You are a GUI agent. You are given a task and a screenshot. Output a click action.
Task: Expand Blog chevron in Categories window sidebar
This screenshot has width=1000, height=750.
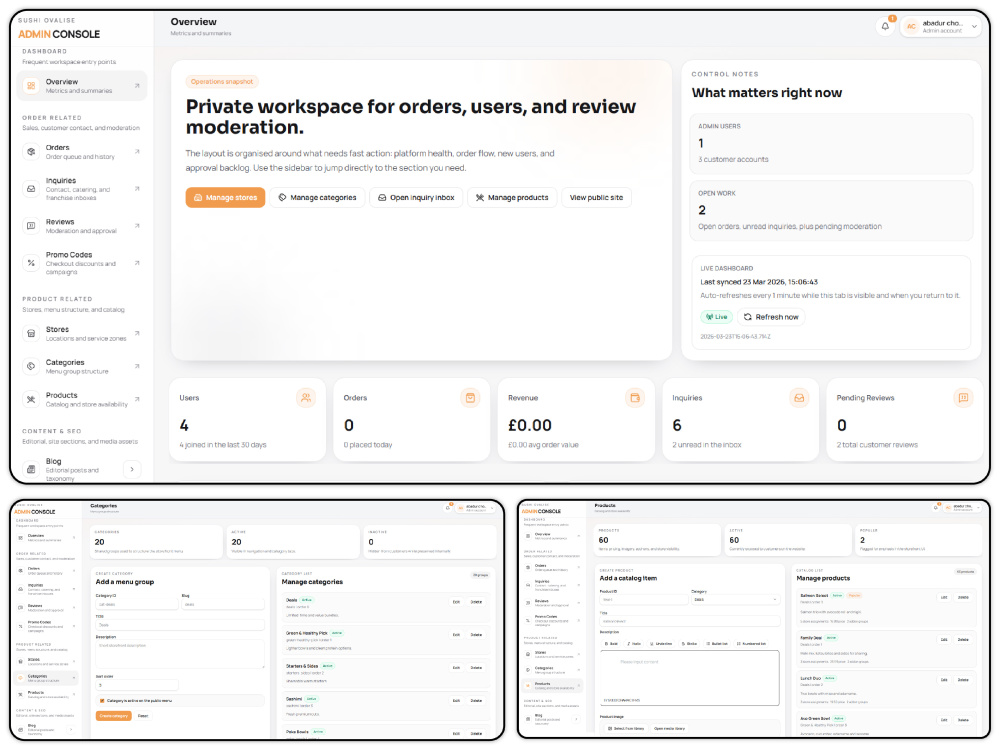(x=71, y=730)
